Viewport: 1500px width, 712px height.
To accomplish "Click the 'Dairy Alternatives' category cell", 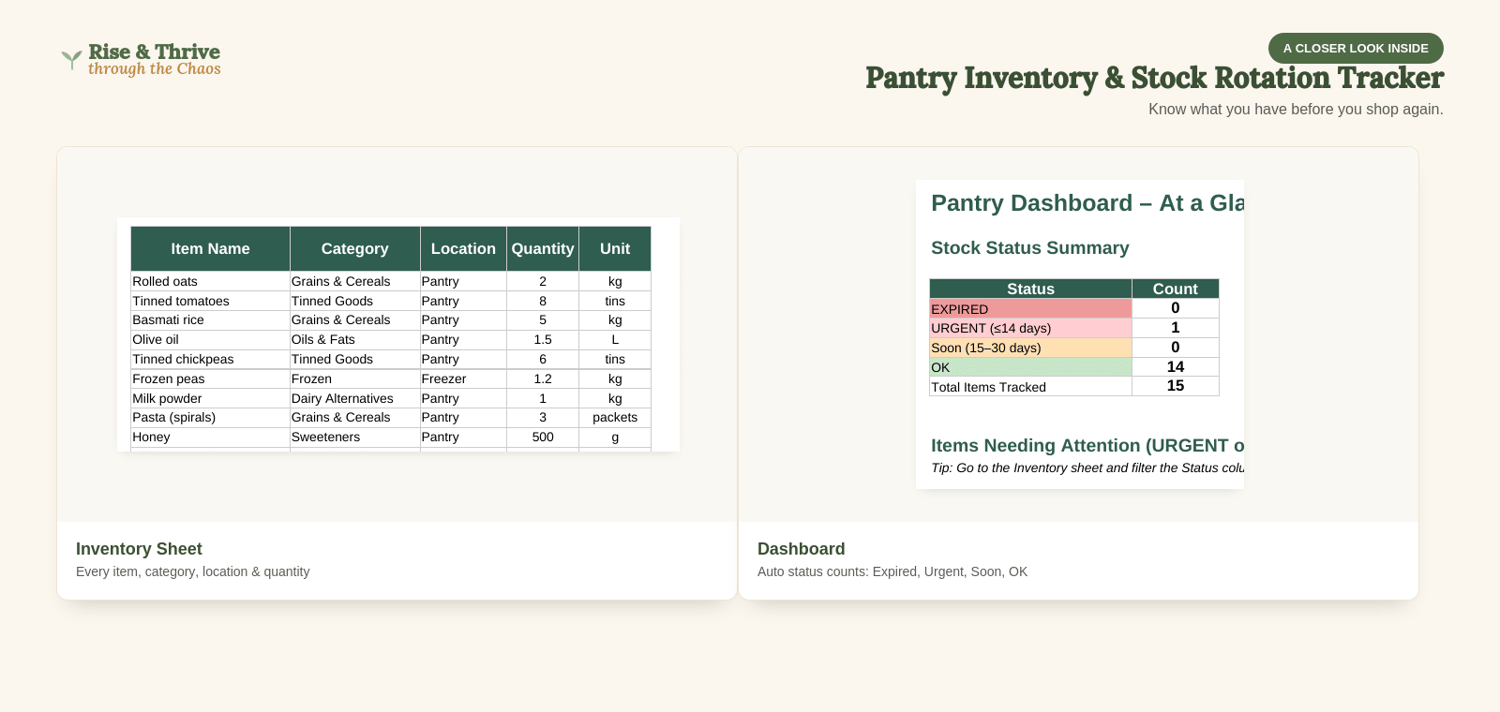I will click(x=355, y=398).
